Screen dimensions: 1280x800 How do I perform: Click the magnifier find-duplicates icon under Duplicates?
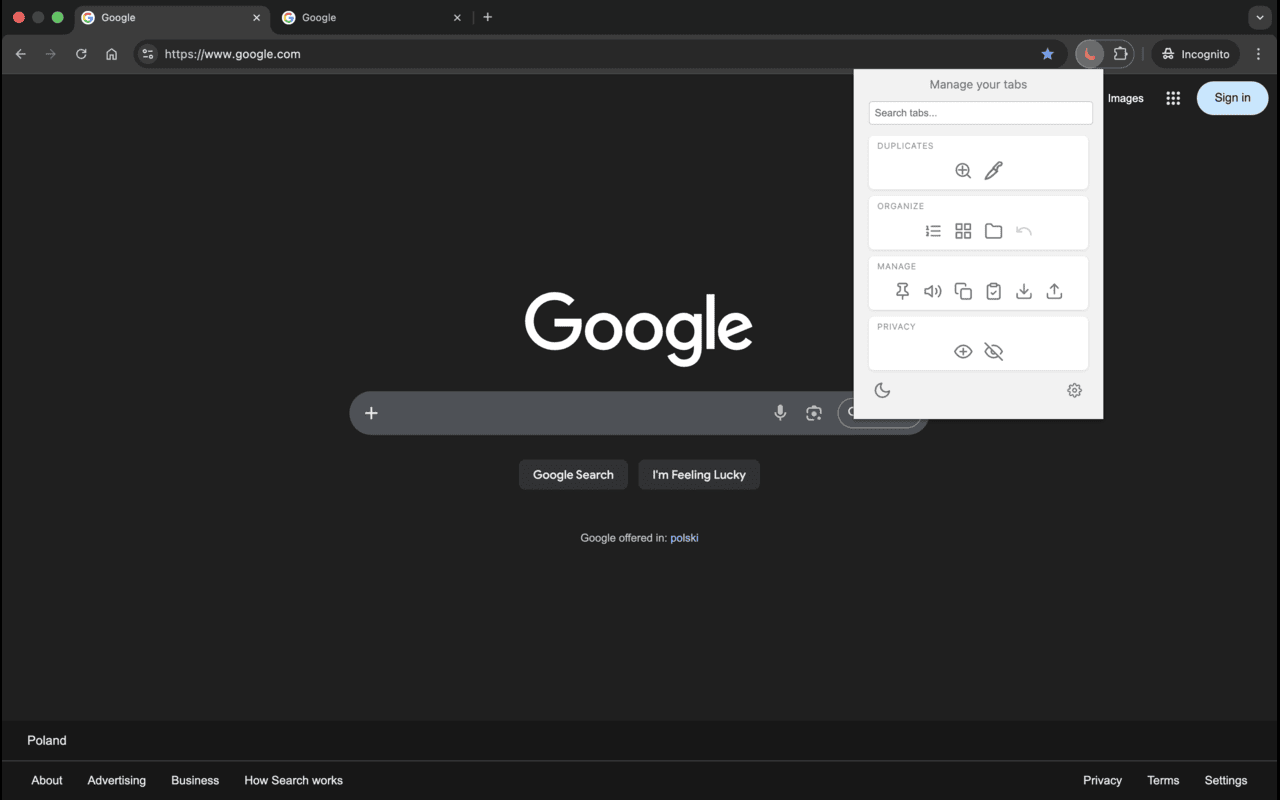coord(963,171)
